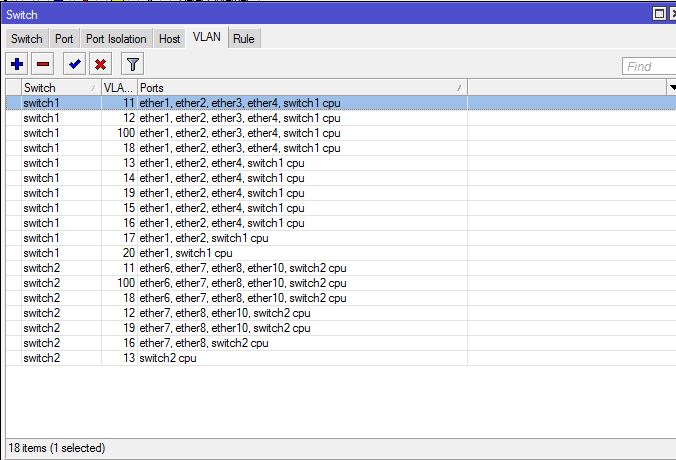Click ports 'ether1, ether2, switch1 cpu' cell
The image size is (676, 460).
[302, 238]
